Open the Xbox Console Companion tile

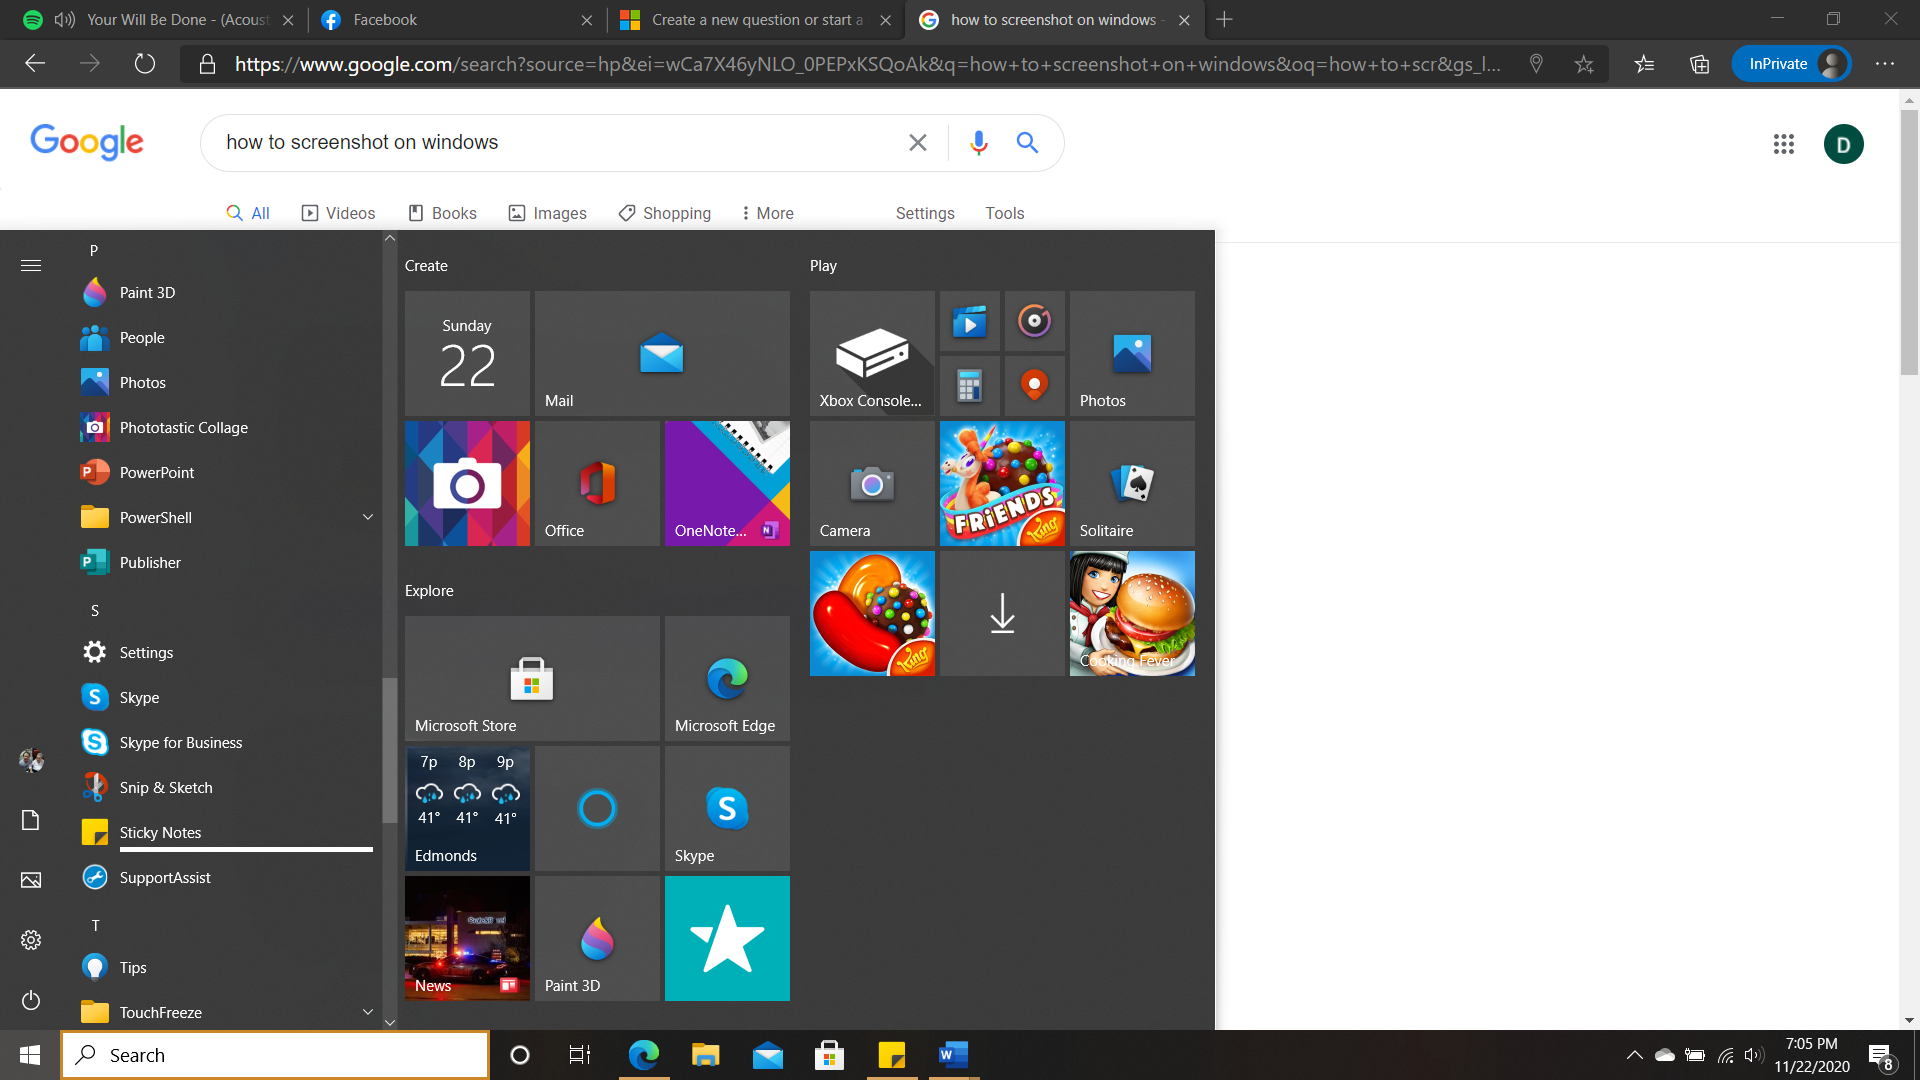point(872,353)
